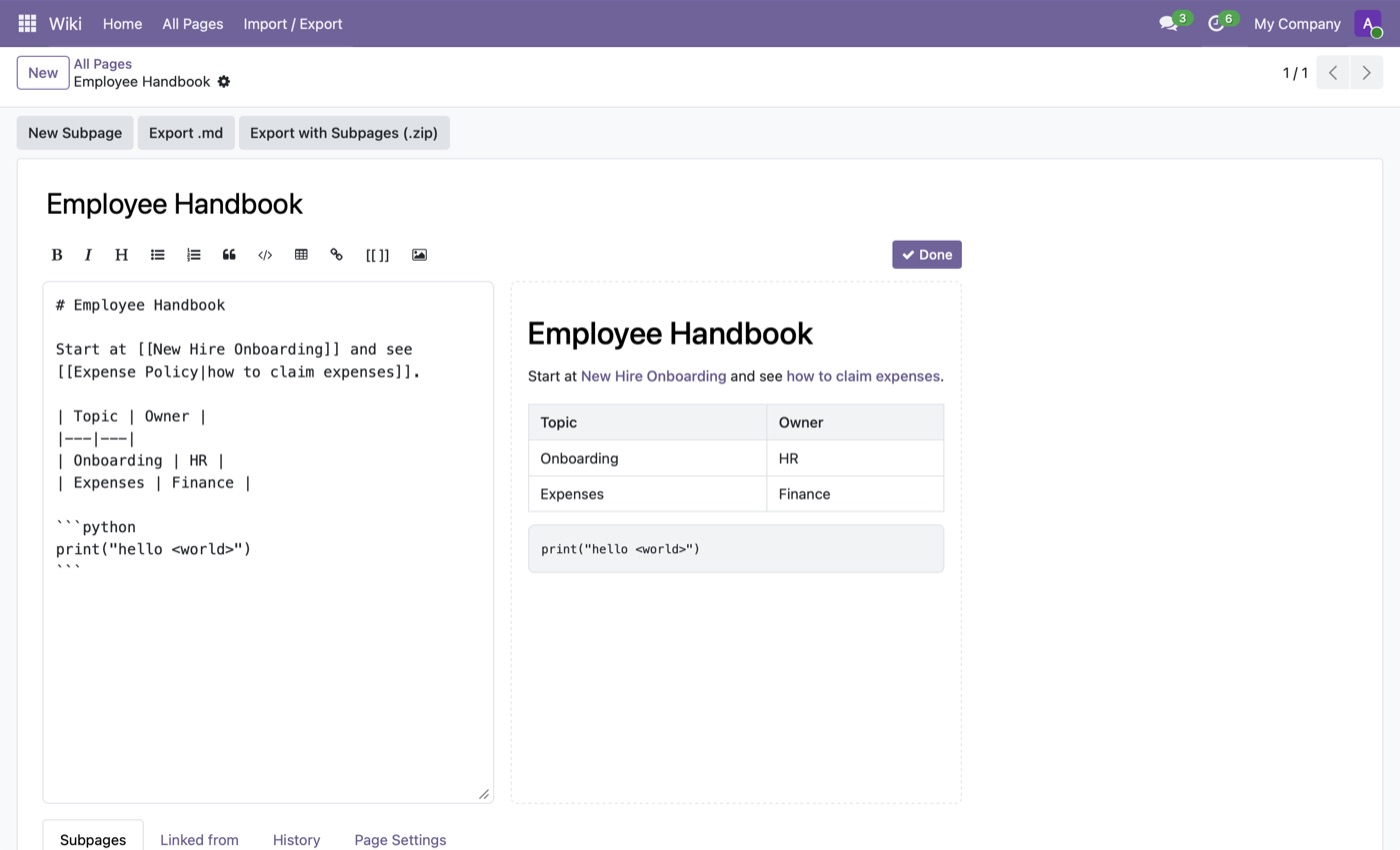The image size is (1400, 850).
Task: Apply italic formatting in editor toolbar
Action: (88, 255)
